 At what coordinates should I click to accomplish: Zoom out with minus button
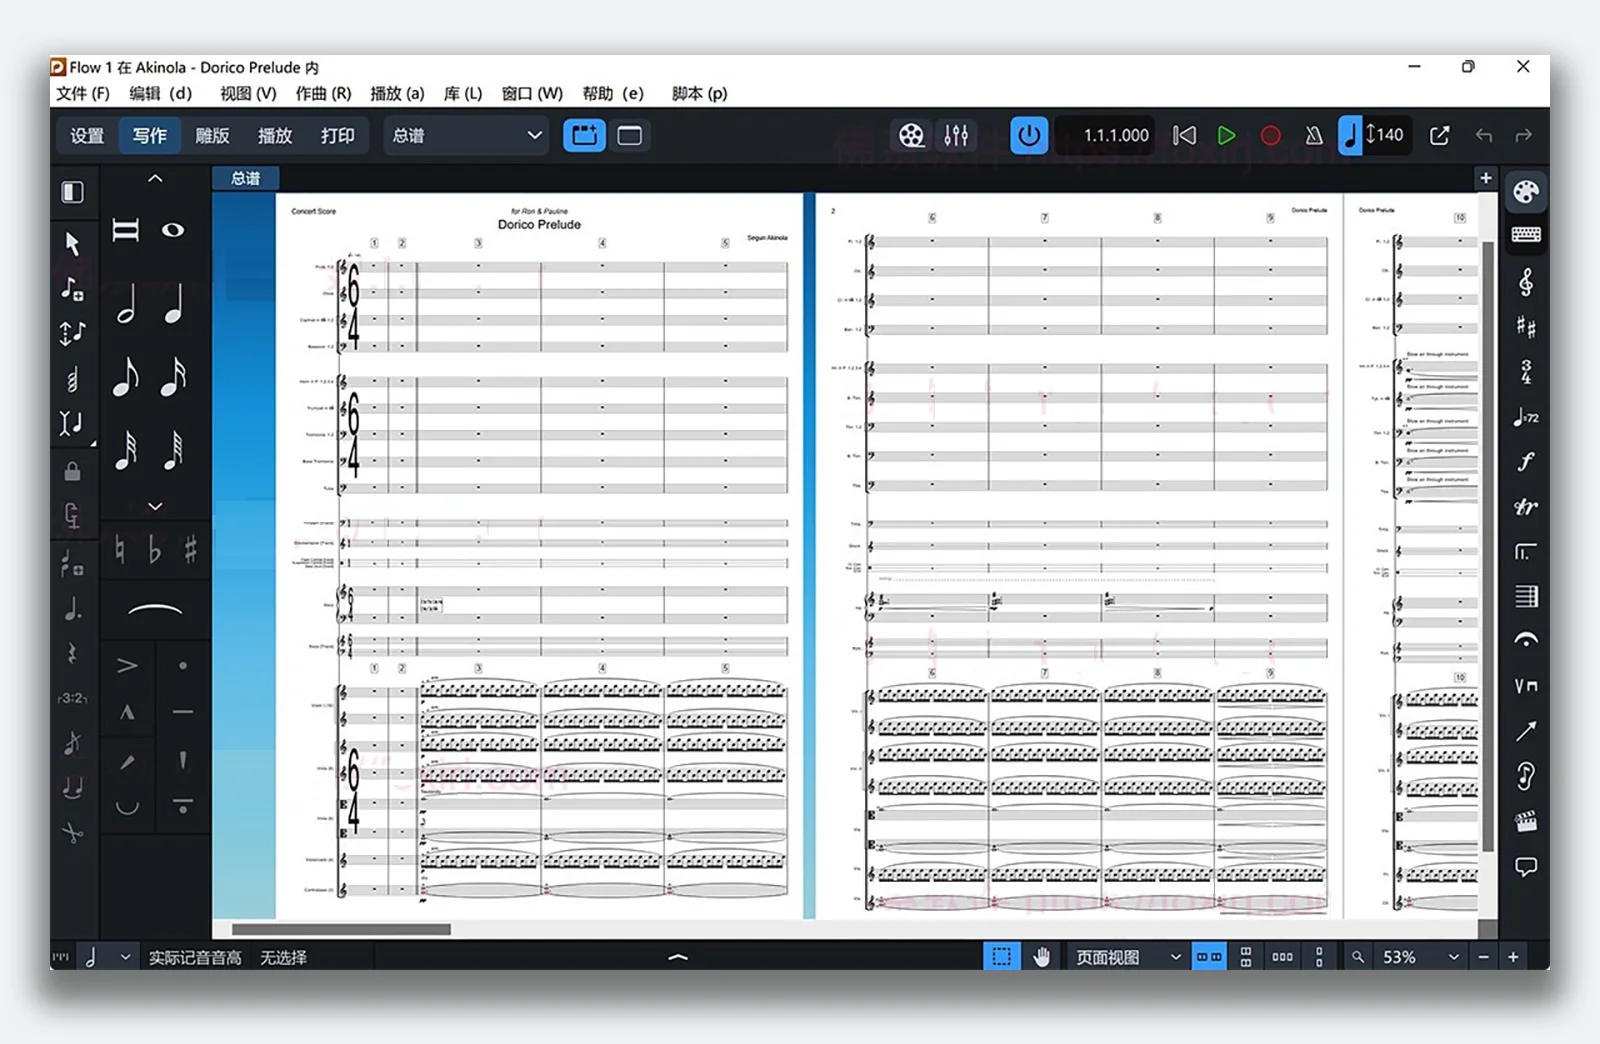tap(1484, 957)
